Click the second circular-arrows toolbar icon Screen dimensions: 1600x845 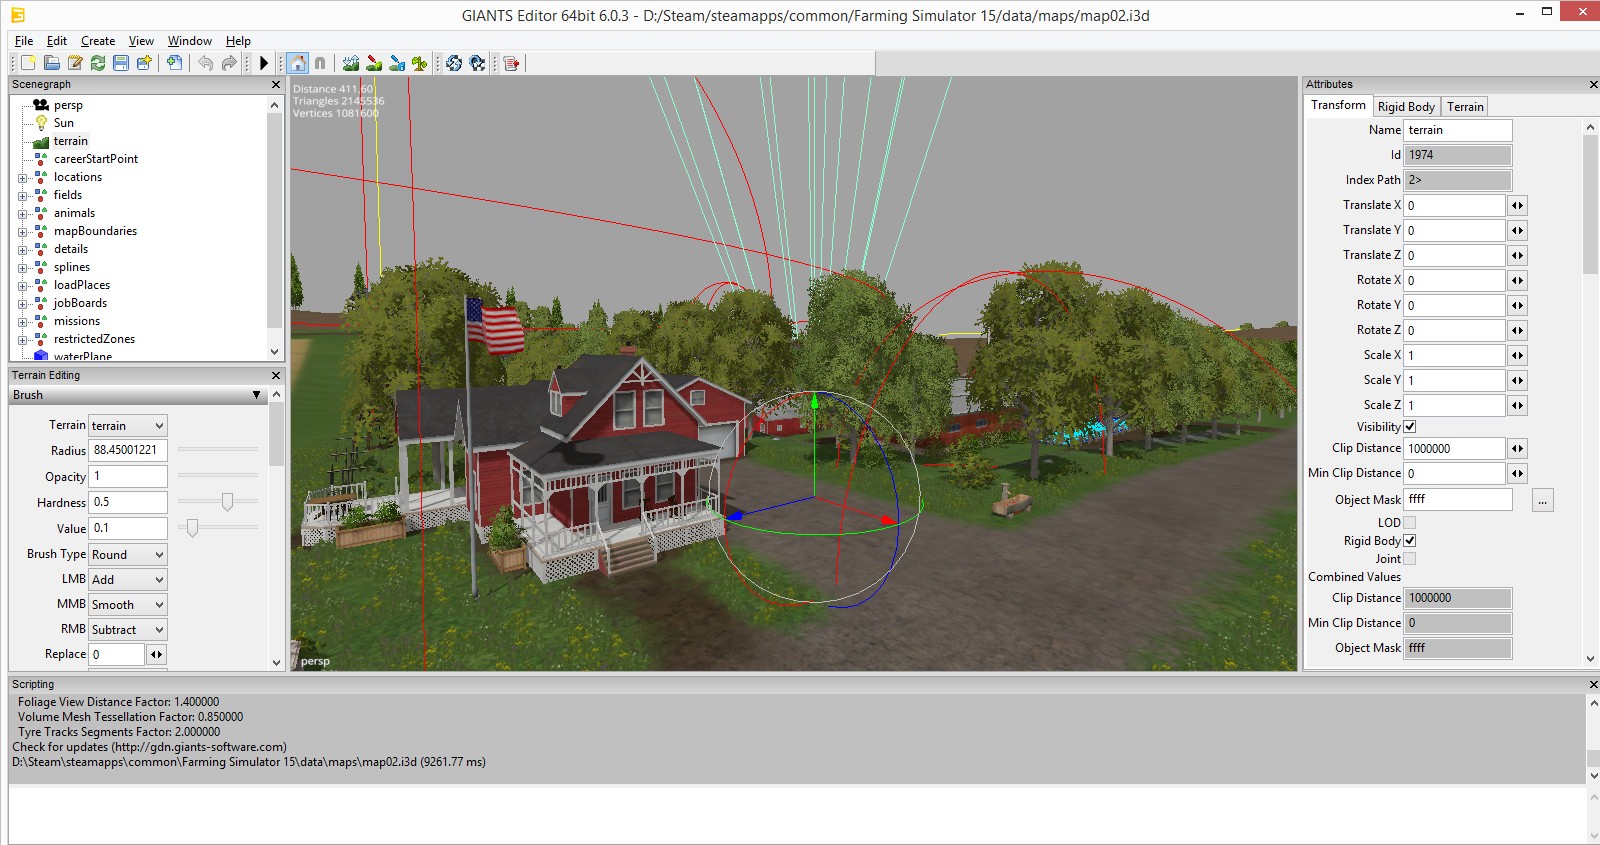477,63
